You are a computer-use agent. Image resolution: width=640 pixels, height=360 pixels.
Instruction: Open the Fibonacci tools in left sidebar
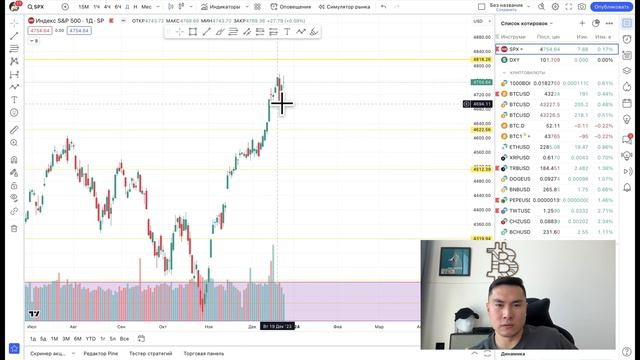click(14, 49)
